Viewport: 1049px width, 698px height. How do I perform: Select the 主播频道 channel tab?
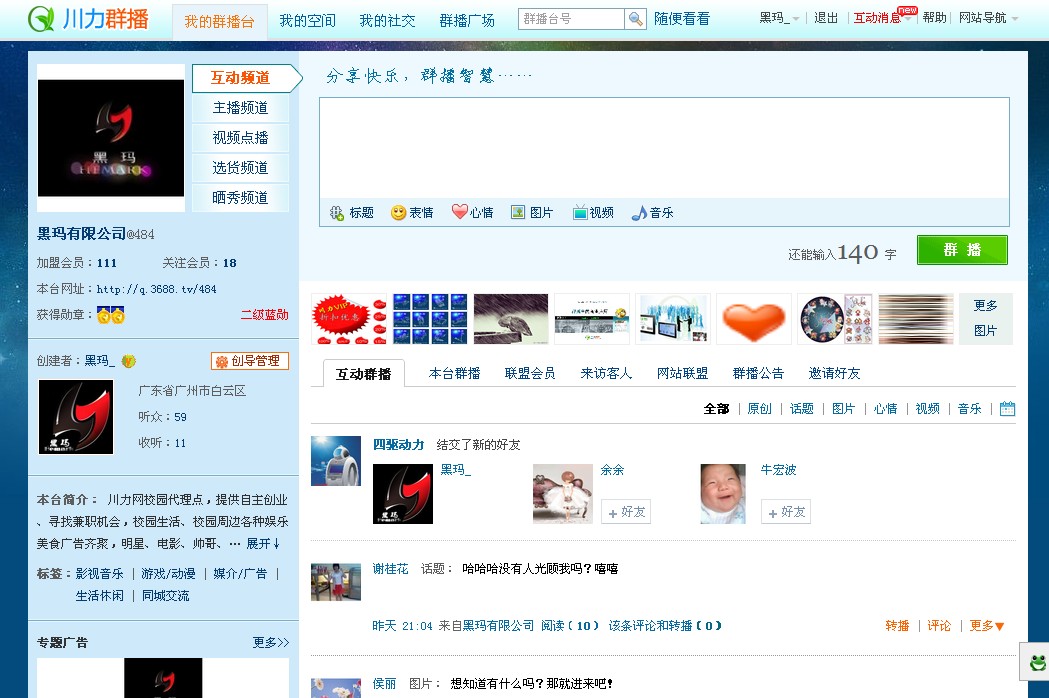click(240, 108)
